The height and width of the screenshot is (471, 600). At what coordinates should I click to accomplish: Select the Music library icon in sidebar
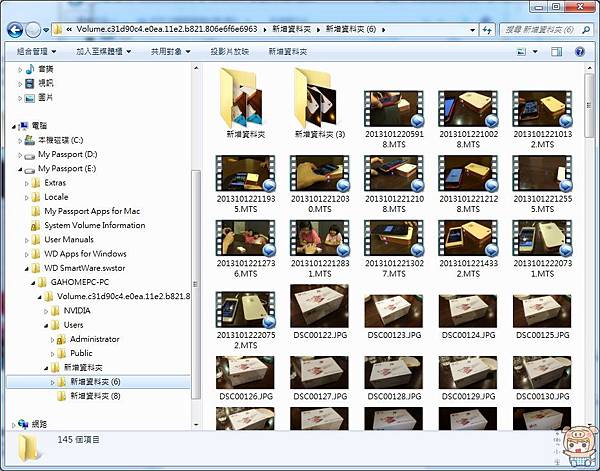30,69
